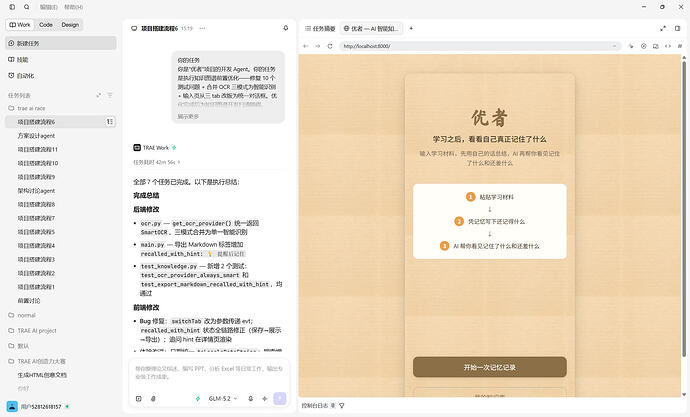The height and width of the screenshot is (417, 690).
Task: Open the 编辑 menu in the title bar
Action: [48, 7]
